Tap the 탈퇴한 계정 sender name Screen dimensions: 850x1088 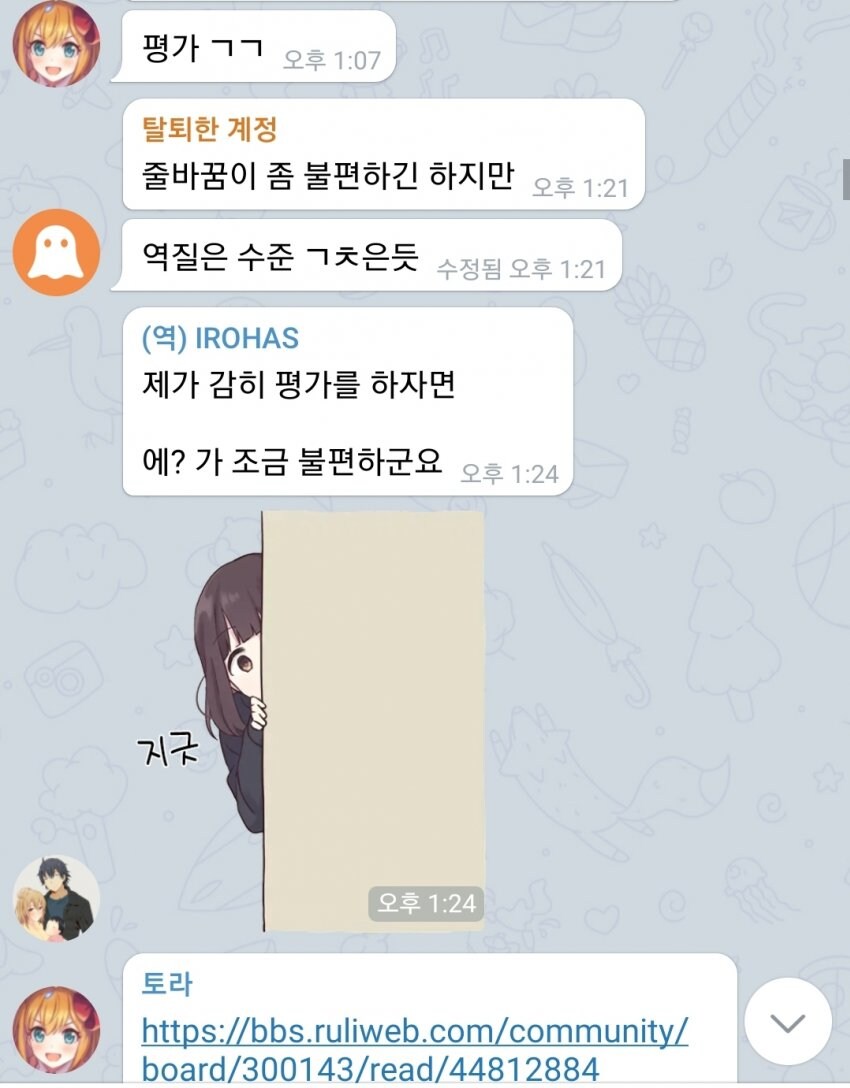coord(210,129)
